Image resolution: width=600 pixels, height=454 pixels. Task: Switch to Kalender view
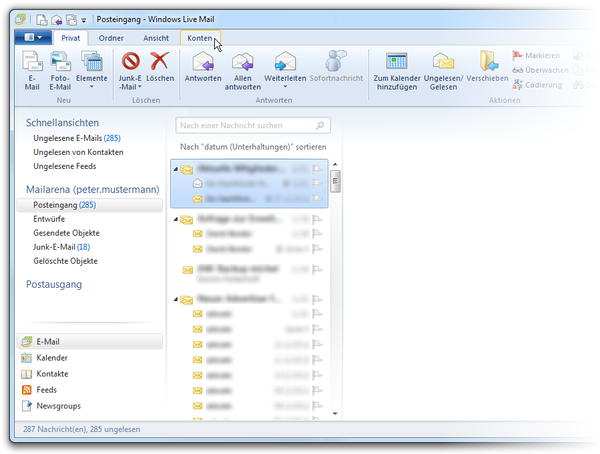45,358
